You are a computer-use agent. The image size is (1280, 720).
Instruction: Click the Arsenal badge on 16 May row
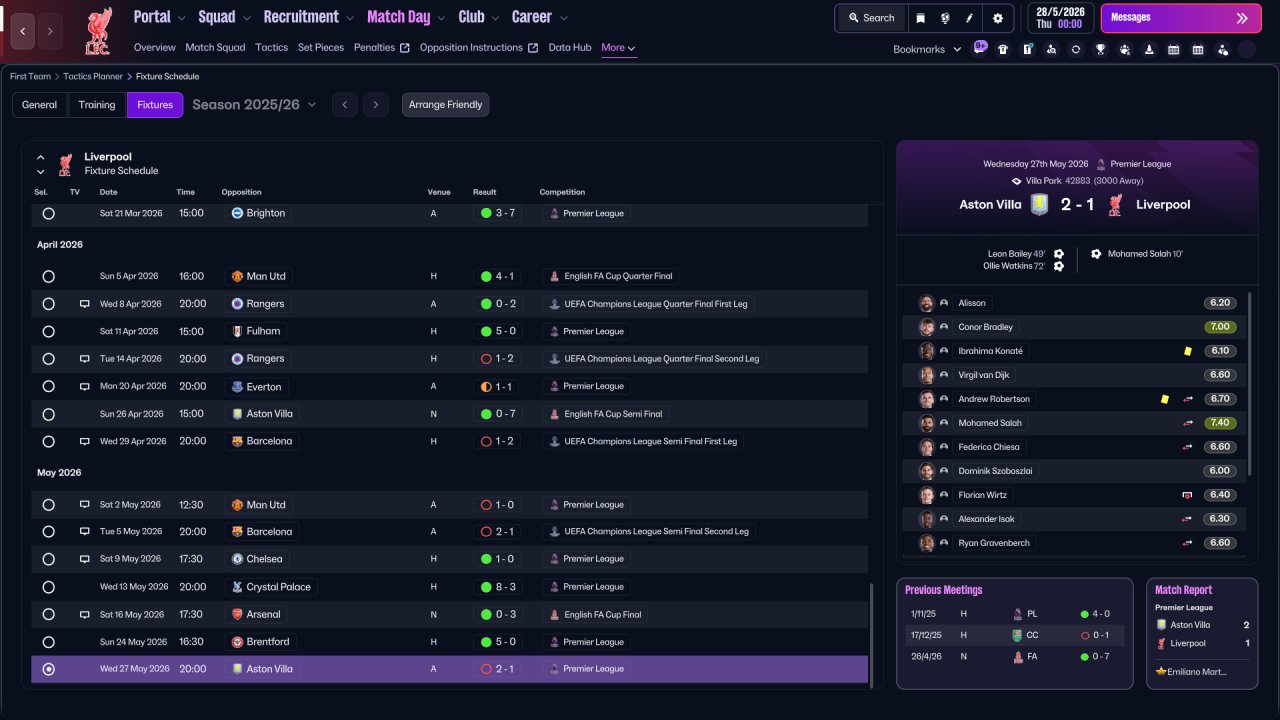pos(237,614)
